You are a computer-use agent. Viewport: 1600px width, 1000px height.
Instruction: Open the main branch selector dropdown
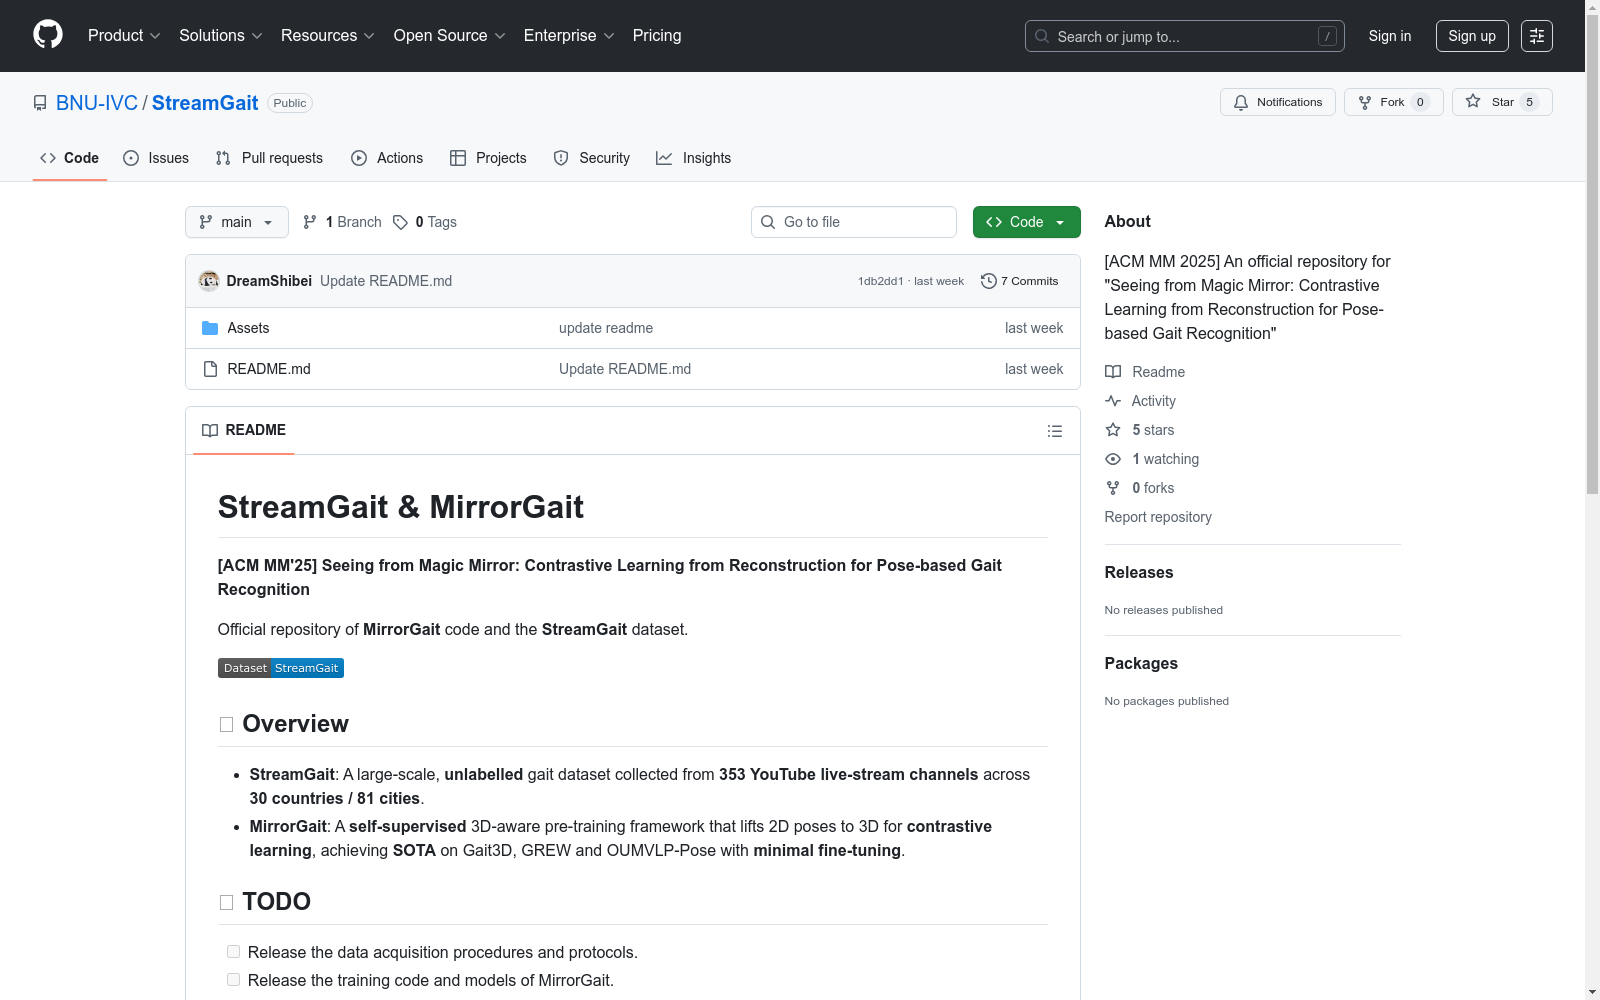click(237, 222)
